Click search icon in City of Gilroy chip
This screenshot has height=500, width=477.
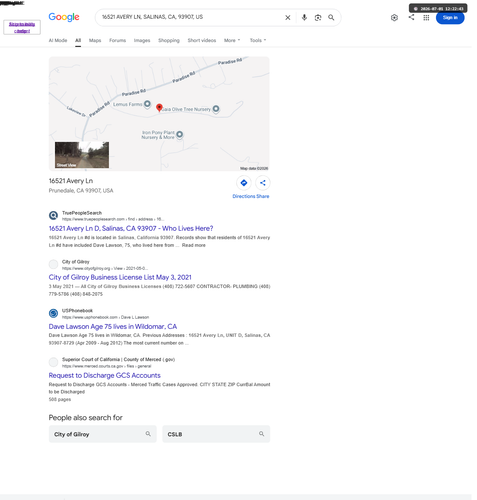(148, 434)
